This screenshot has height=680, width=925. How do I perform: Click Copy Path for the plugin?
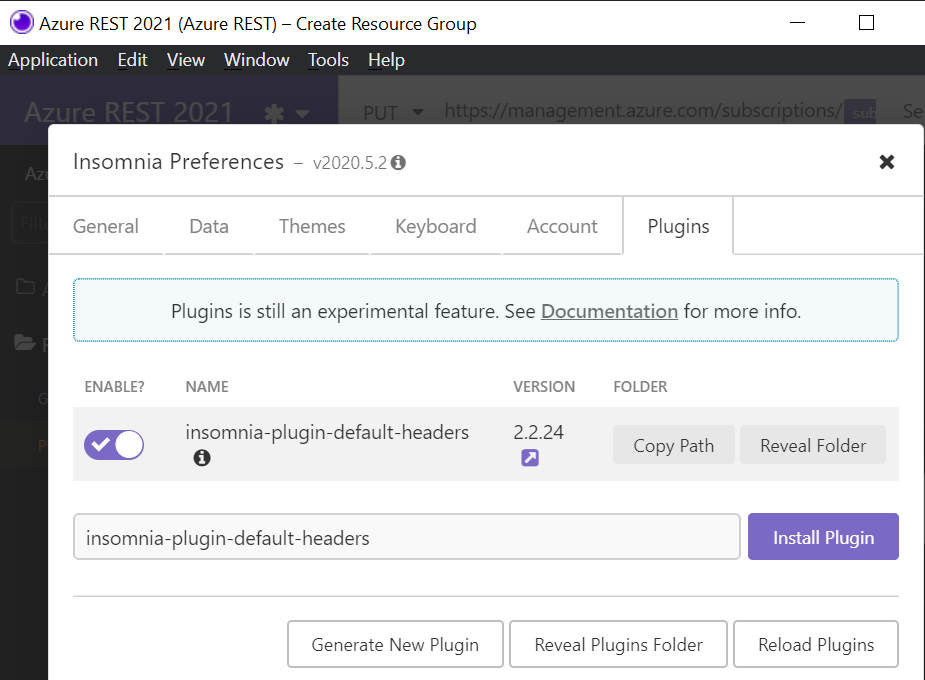(x=673, y=444)
